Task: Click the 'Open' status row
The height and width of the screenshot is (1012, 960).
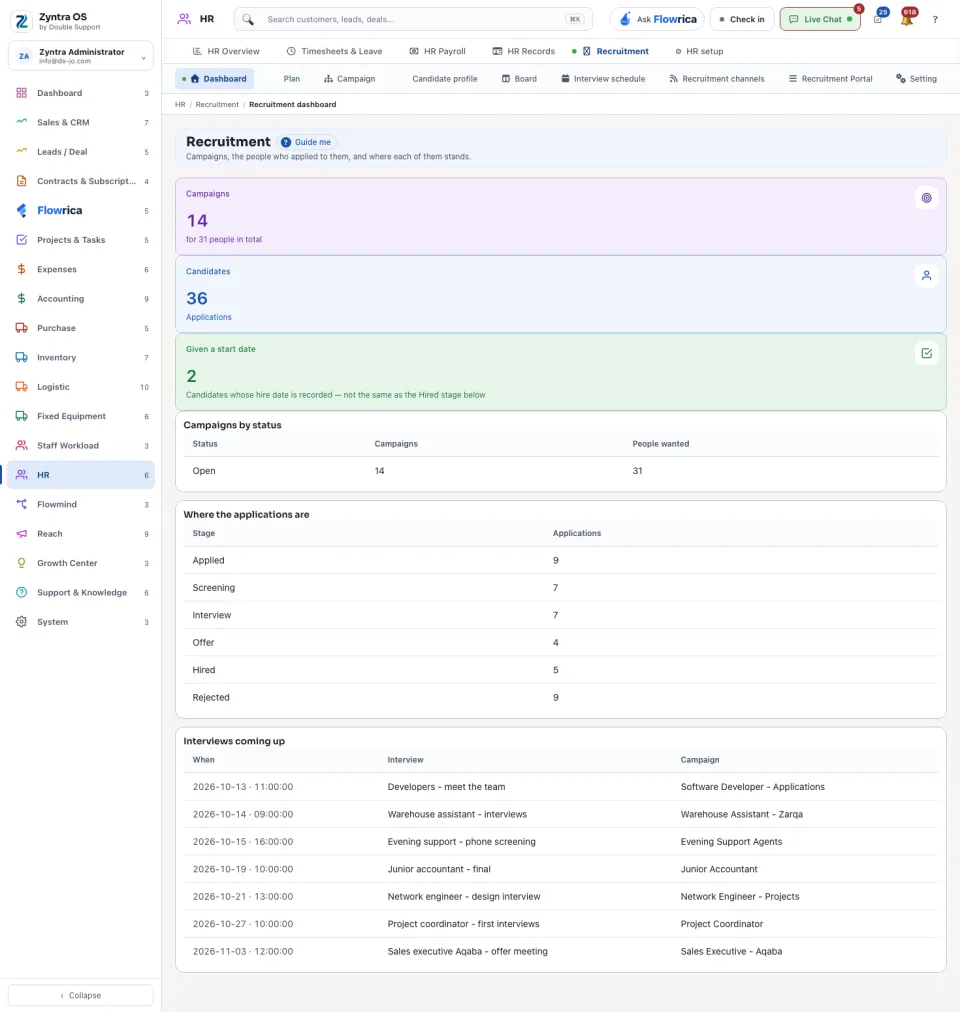Action: coord(561,471)
